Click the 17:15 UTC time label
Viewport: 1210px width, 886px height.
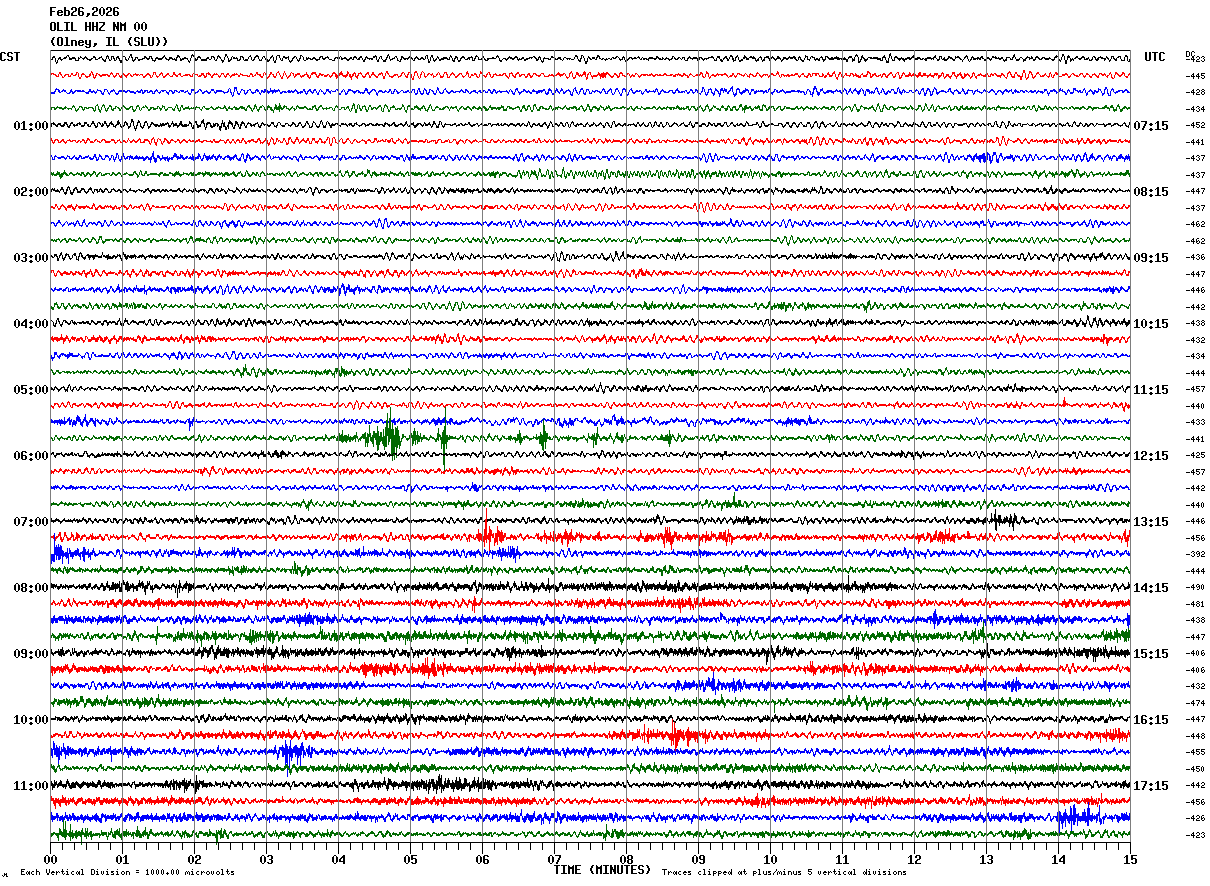pos(1151,786)
